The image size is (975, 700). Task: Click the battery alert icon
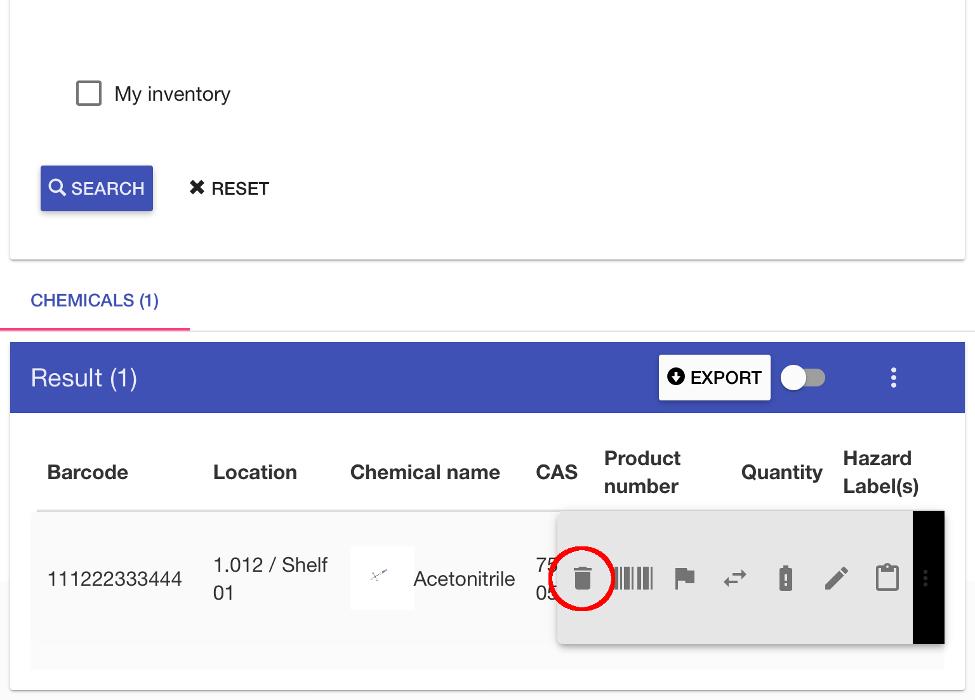point(785,578)
